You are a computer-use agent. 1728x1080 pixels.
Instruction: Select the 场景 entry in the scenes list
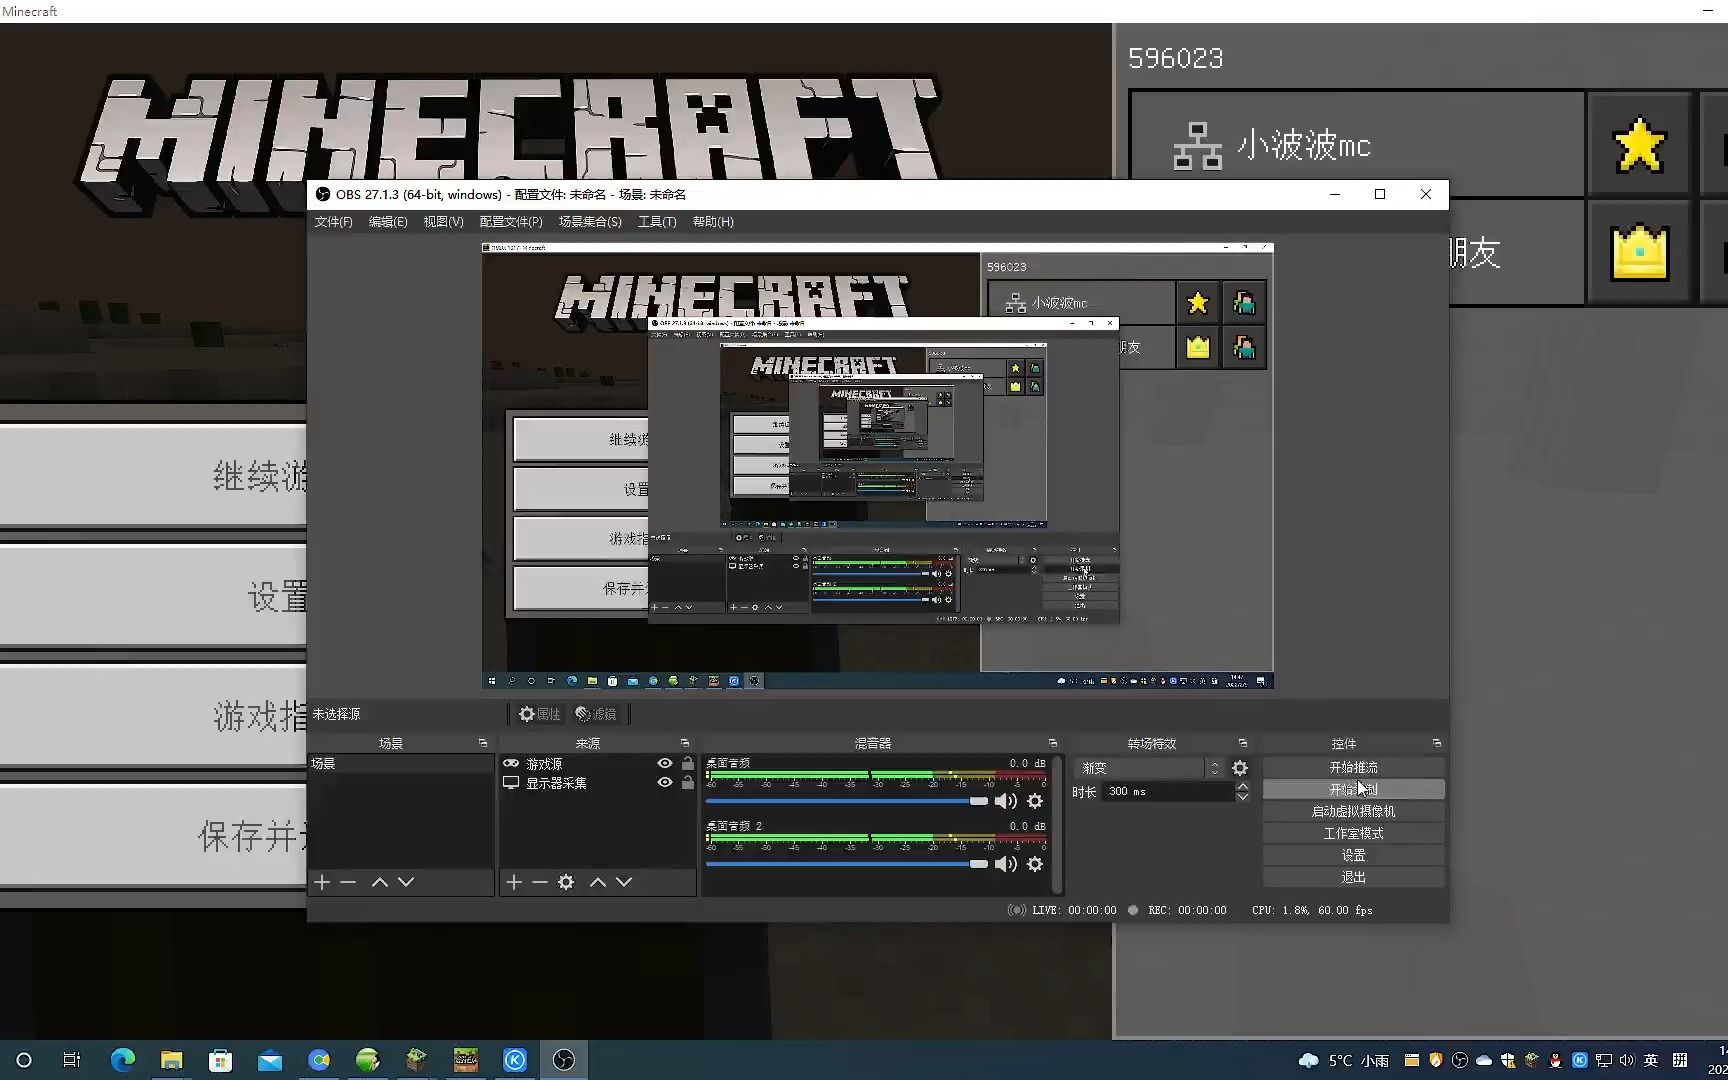(x=400, y=763)
